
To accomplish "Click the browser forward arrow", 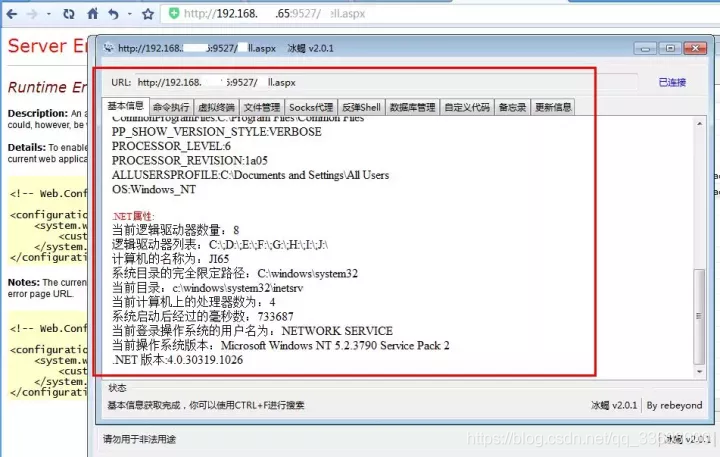I will point(32,14).
